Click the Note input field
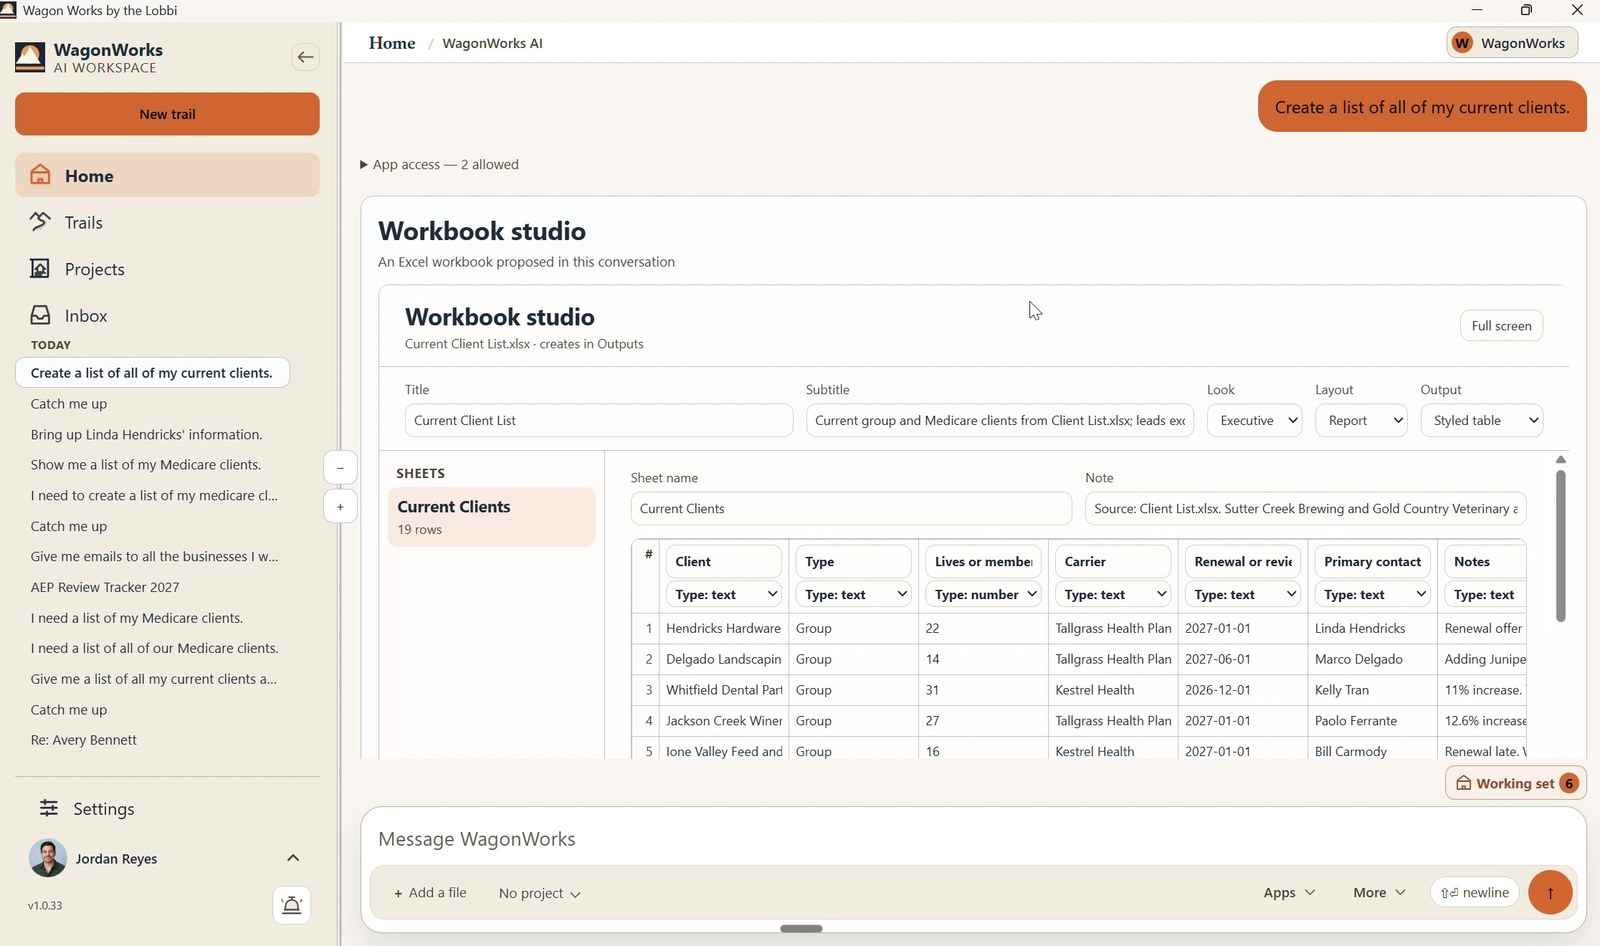The width and height of the screenshot is (1600, 946). (1305, 508)
